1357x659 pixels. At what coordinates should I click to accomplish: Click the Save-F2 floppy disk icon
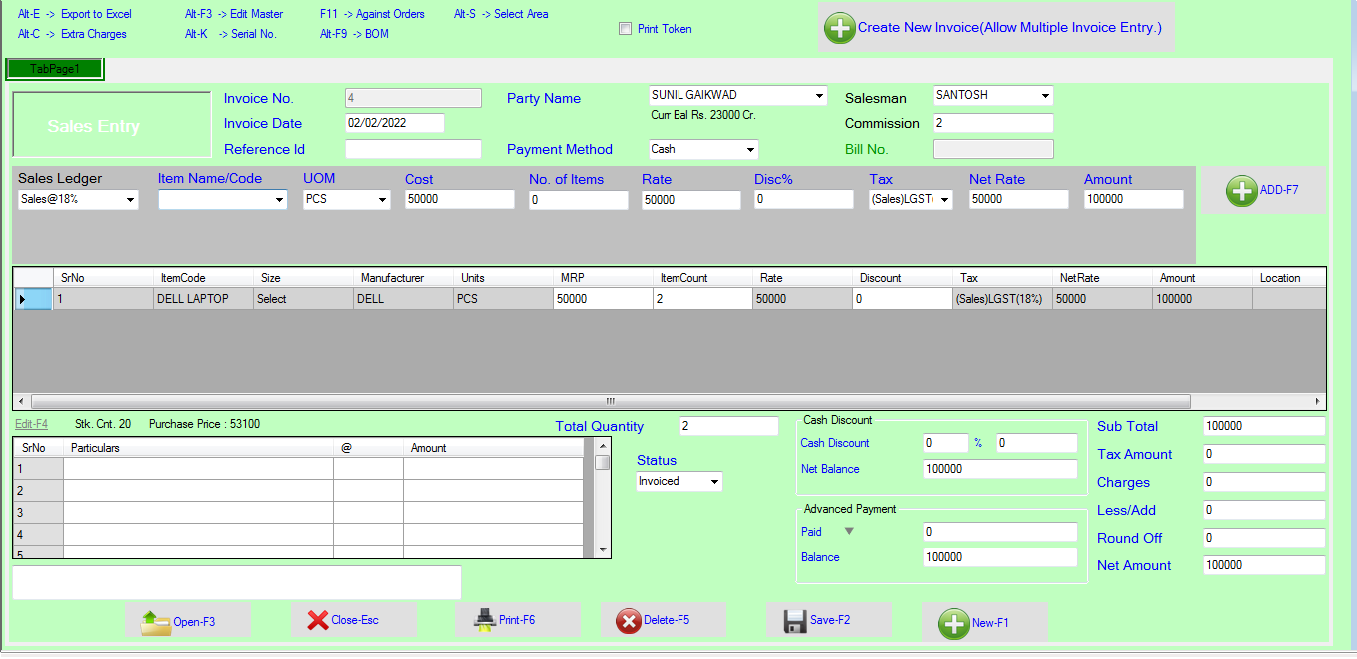795,621
